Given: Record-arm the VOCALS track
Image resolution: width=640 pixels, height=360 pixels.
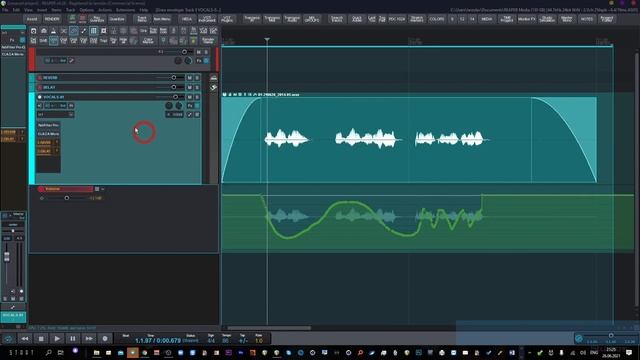Looking at the screenshot, I should point(40,97).
